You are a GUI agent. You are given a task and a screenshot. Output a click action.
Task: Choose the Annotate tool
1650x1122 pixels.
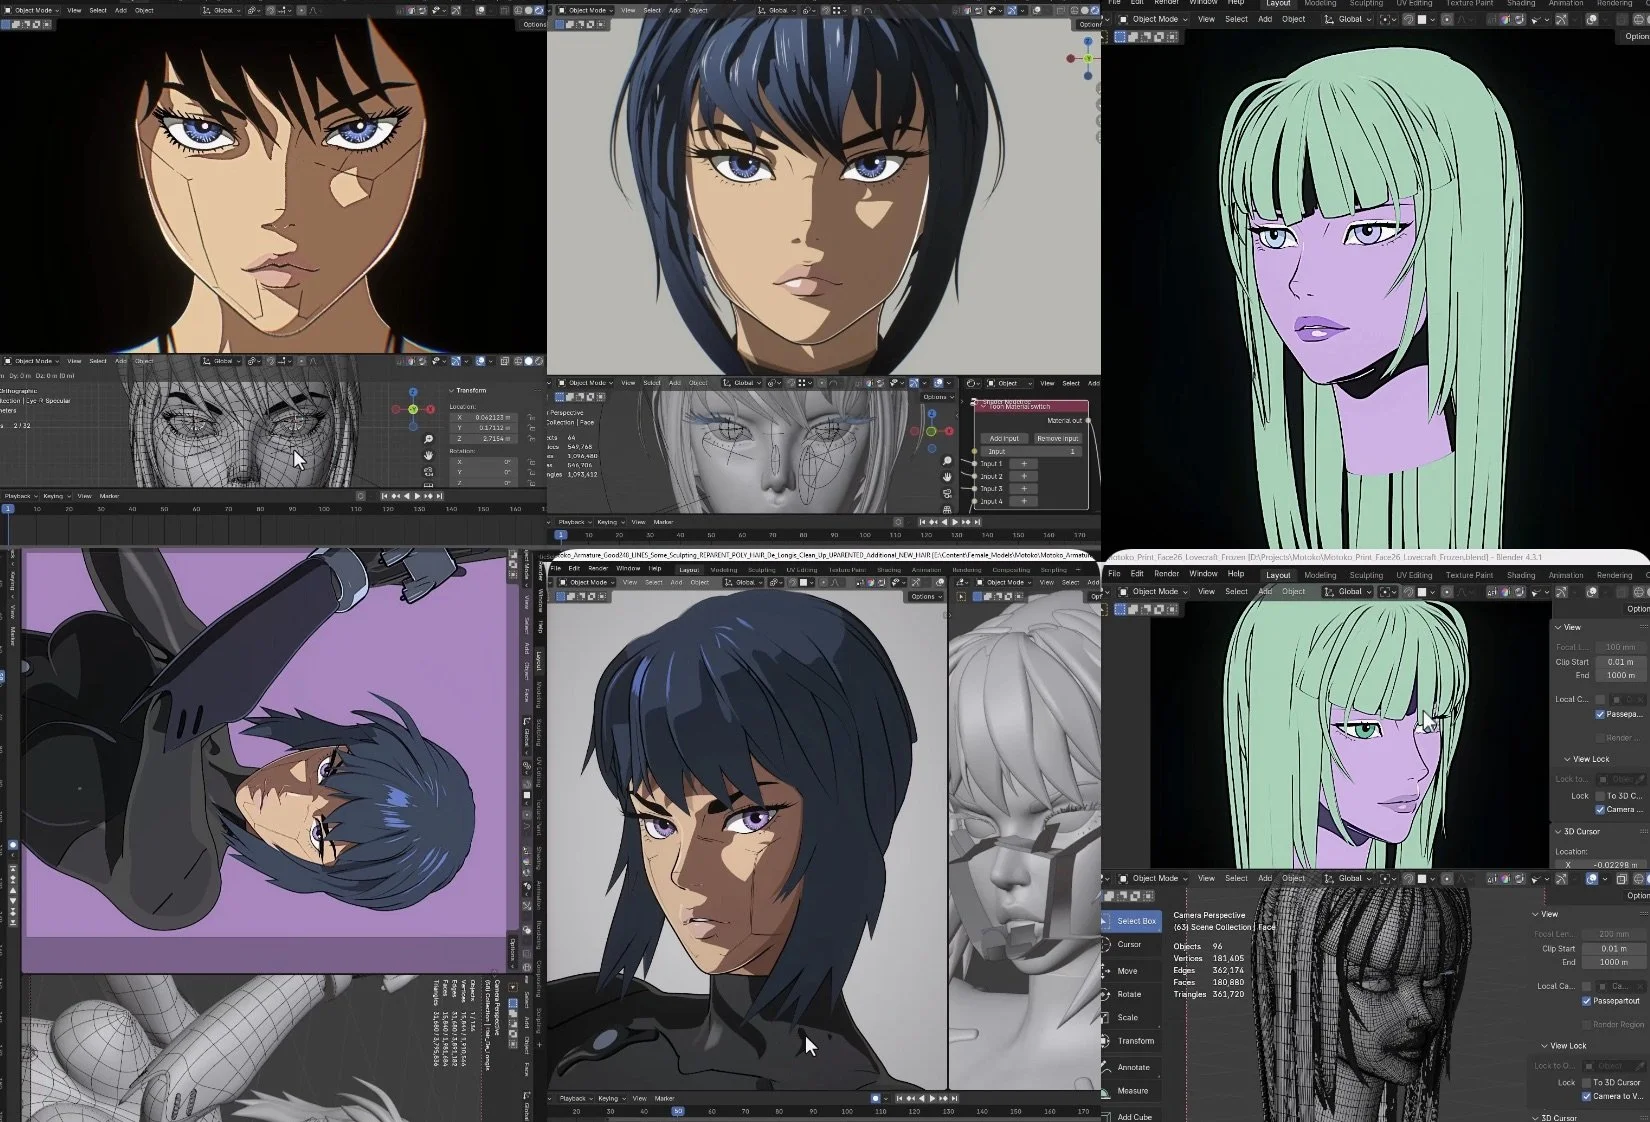click(x=1133, y=1067)
